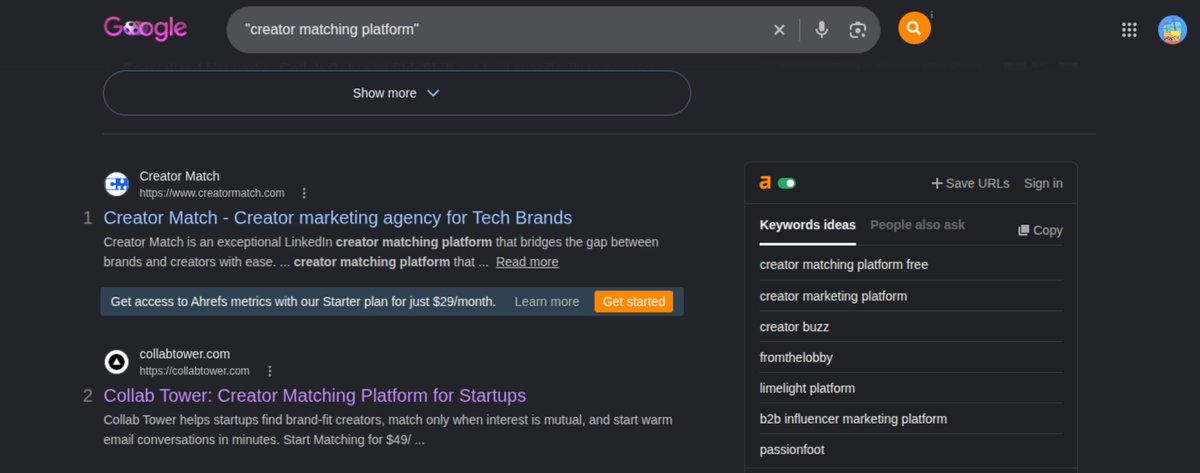
Task: Open the Collab Tower result title link
Action: [315, 395]
